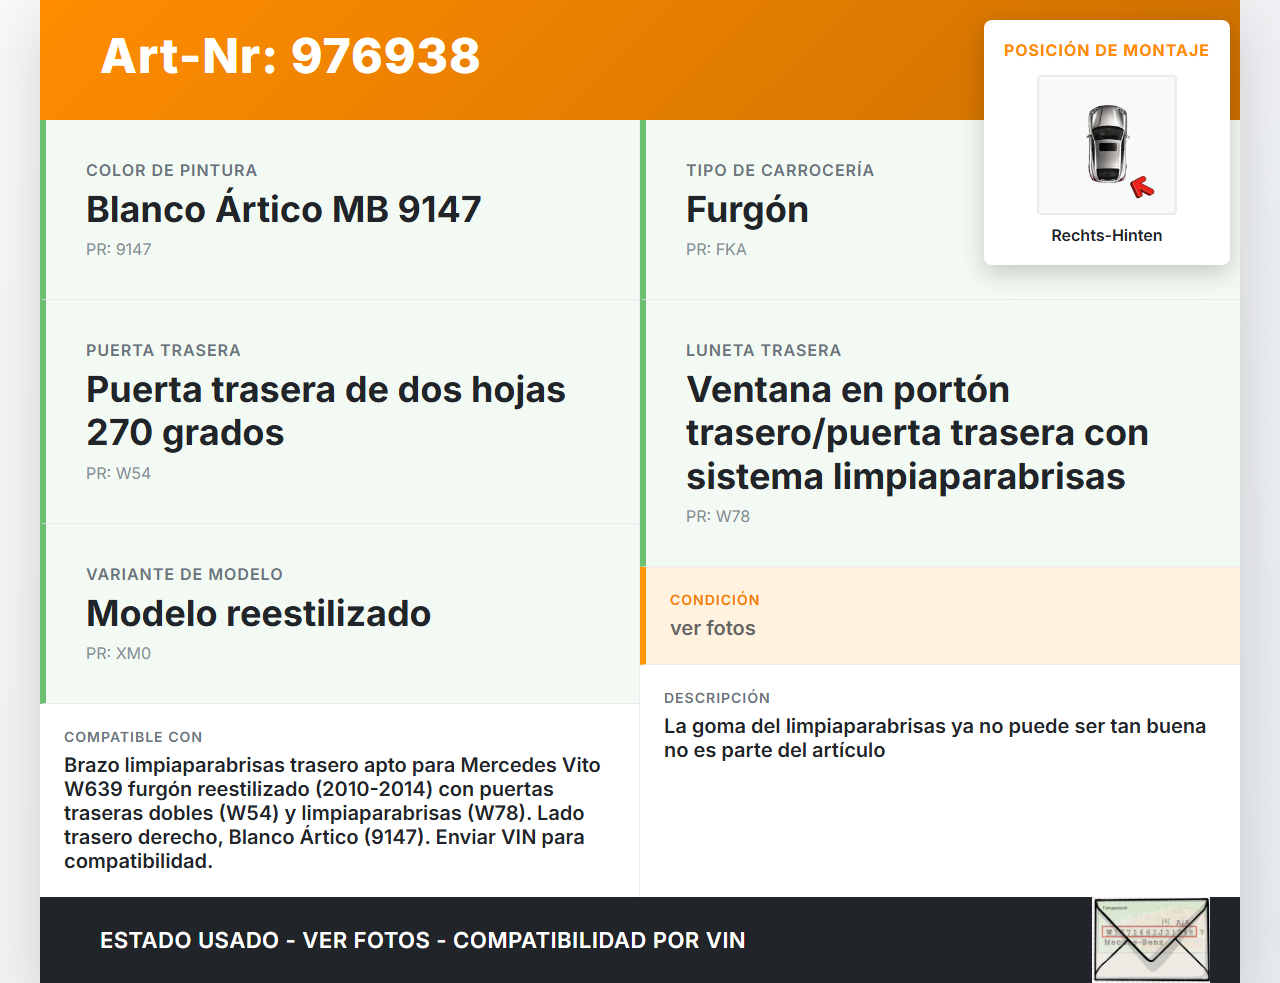Image resolution: width=1280 pixels, height=983 pixels.
Task: Click the PR: XM0 code
Action: point(118,653)
